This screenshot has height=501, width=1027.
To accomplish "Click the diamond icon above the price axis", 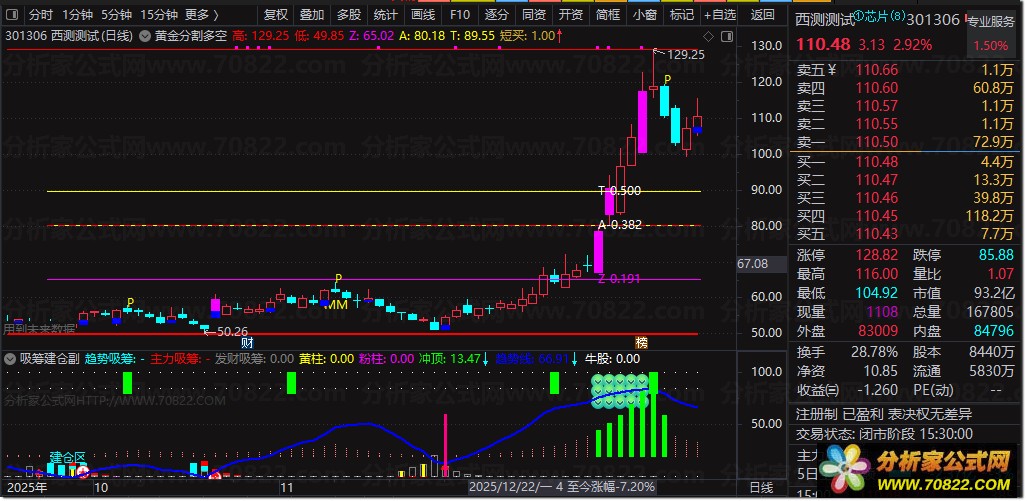I will pyautogui.click(x=709, y=35).
